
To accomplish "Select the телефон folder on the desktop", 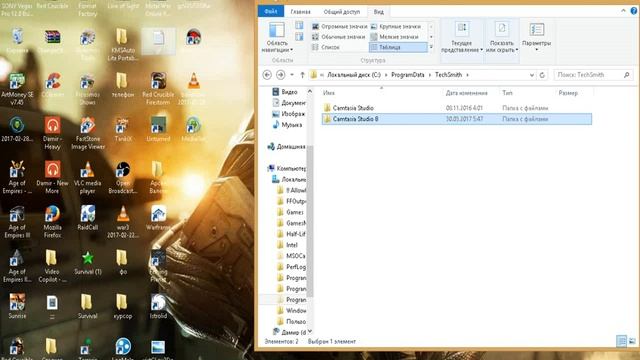I will click(122, 85).
